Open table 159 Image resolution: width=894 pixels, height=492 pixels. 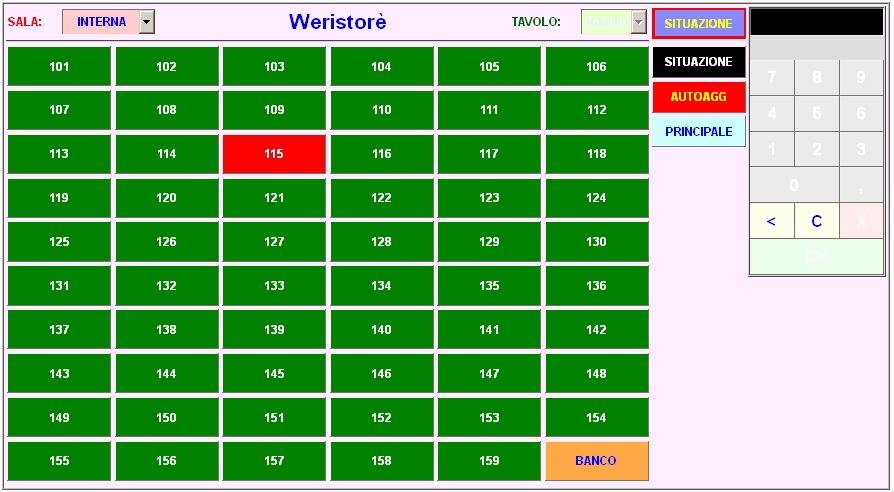[x=489, y=461]
